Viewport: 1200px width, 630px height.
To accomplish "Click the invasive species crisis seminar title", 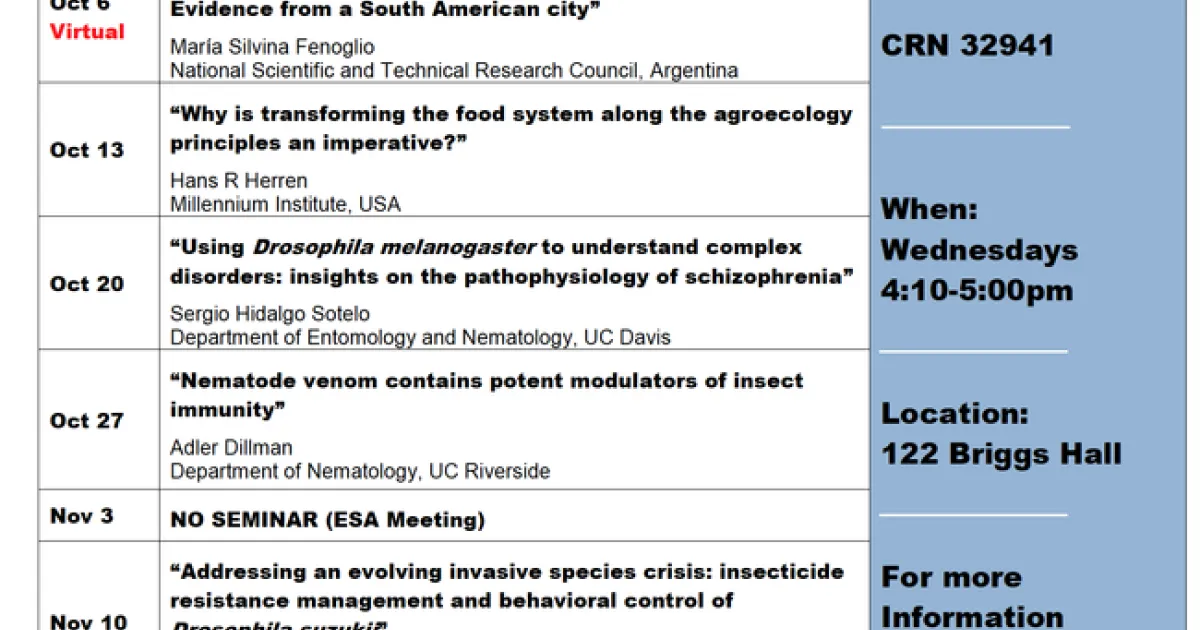I will (506, 586).
